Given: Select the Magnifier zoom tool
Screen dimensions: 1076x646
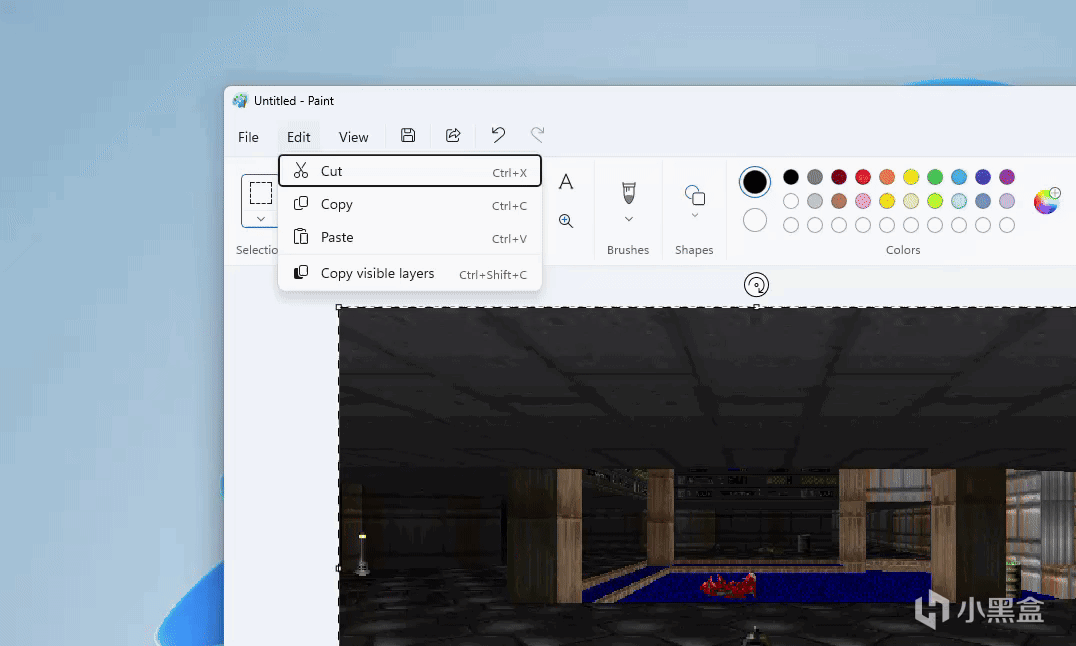Looking at the screenshot, I should pos(565,220).
